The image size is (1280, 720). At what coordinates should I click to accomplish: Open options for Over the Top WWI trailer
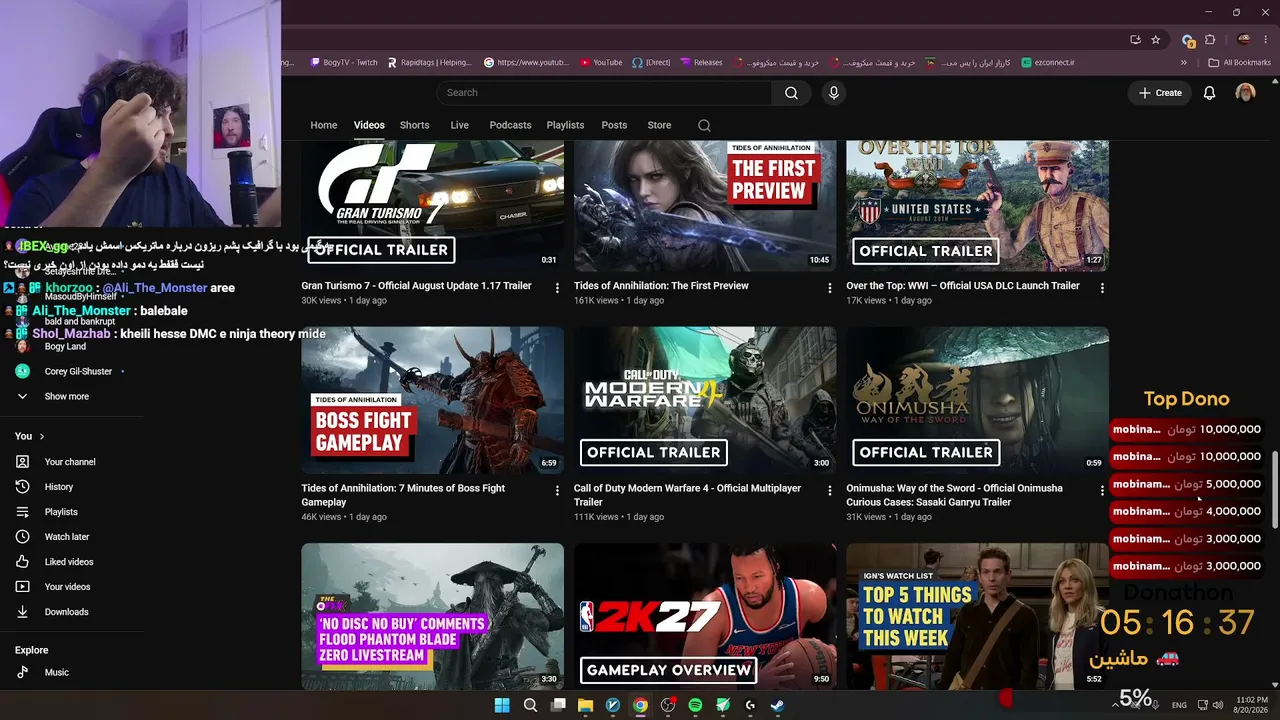(1102, 288)
